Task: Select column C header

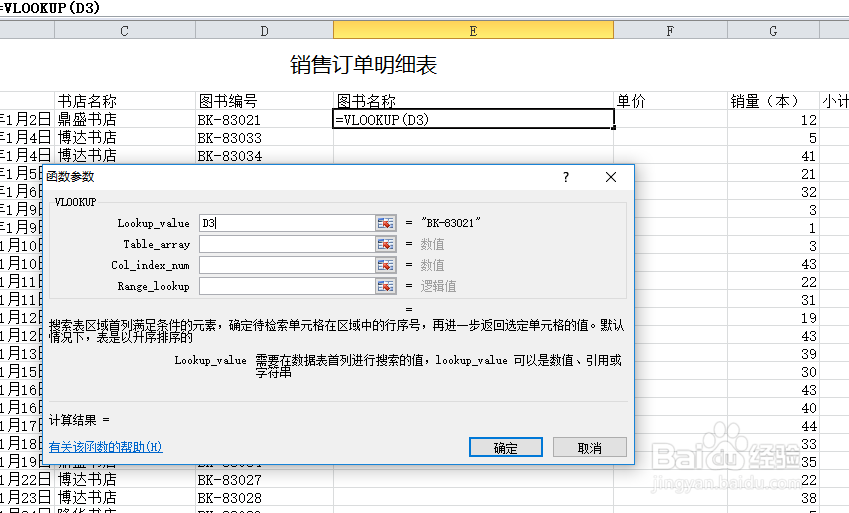Action: click(x=125, y=31)
